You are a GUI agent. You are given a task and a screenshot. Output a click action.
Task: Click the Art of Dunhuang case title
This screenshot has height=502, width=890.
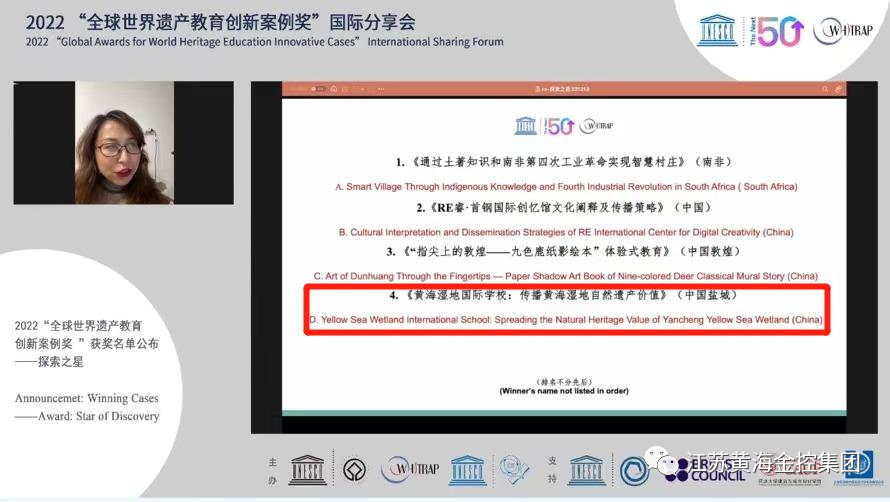click(565, 275)
